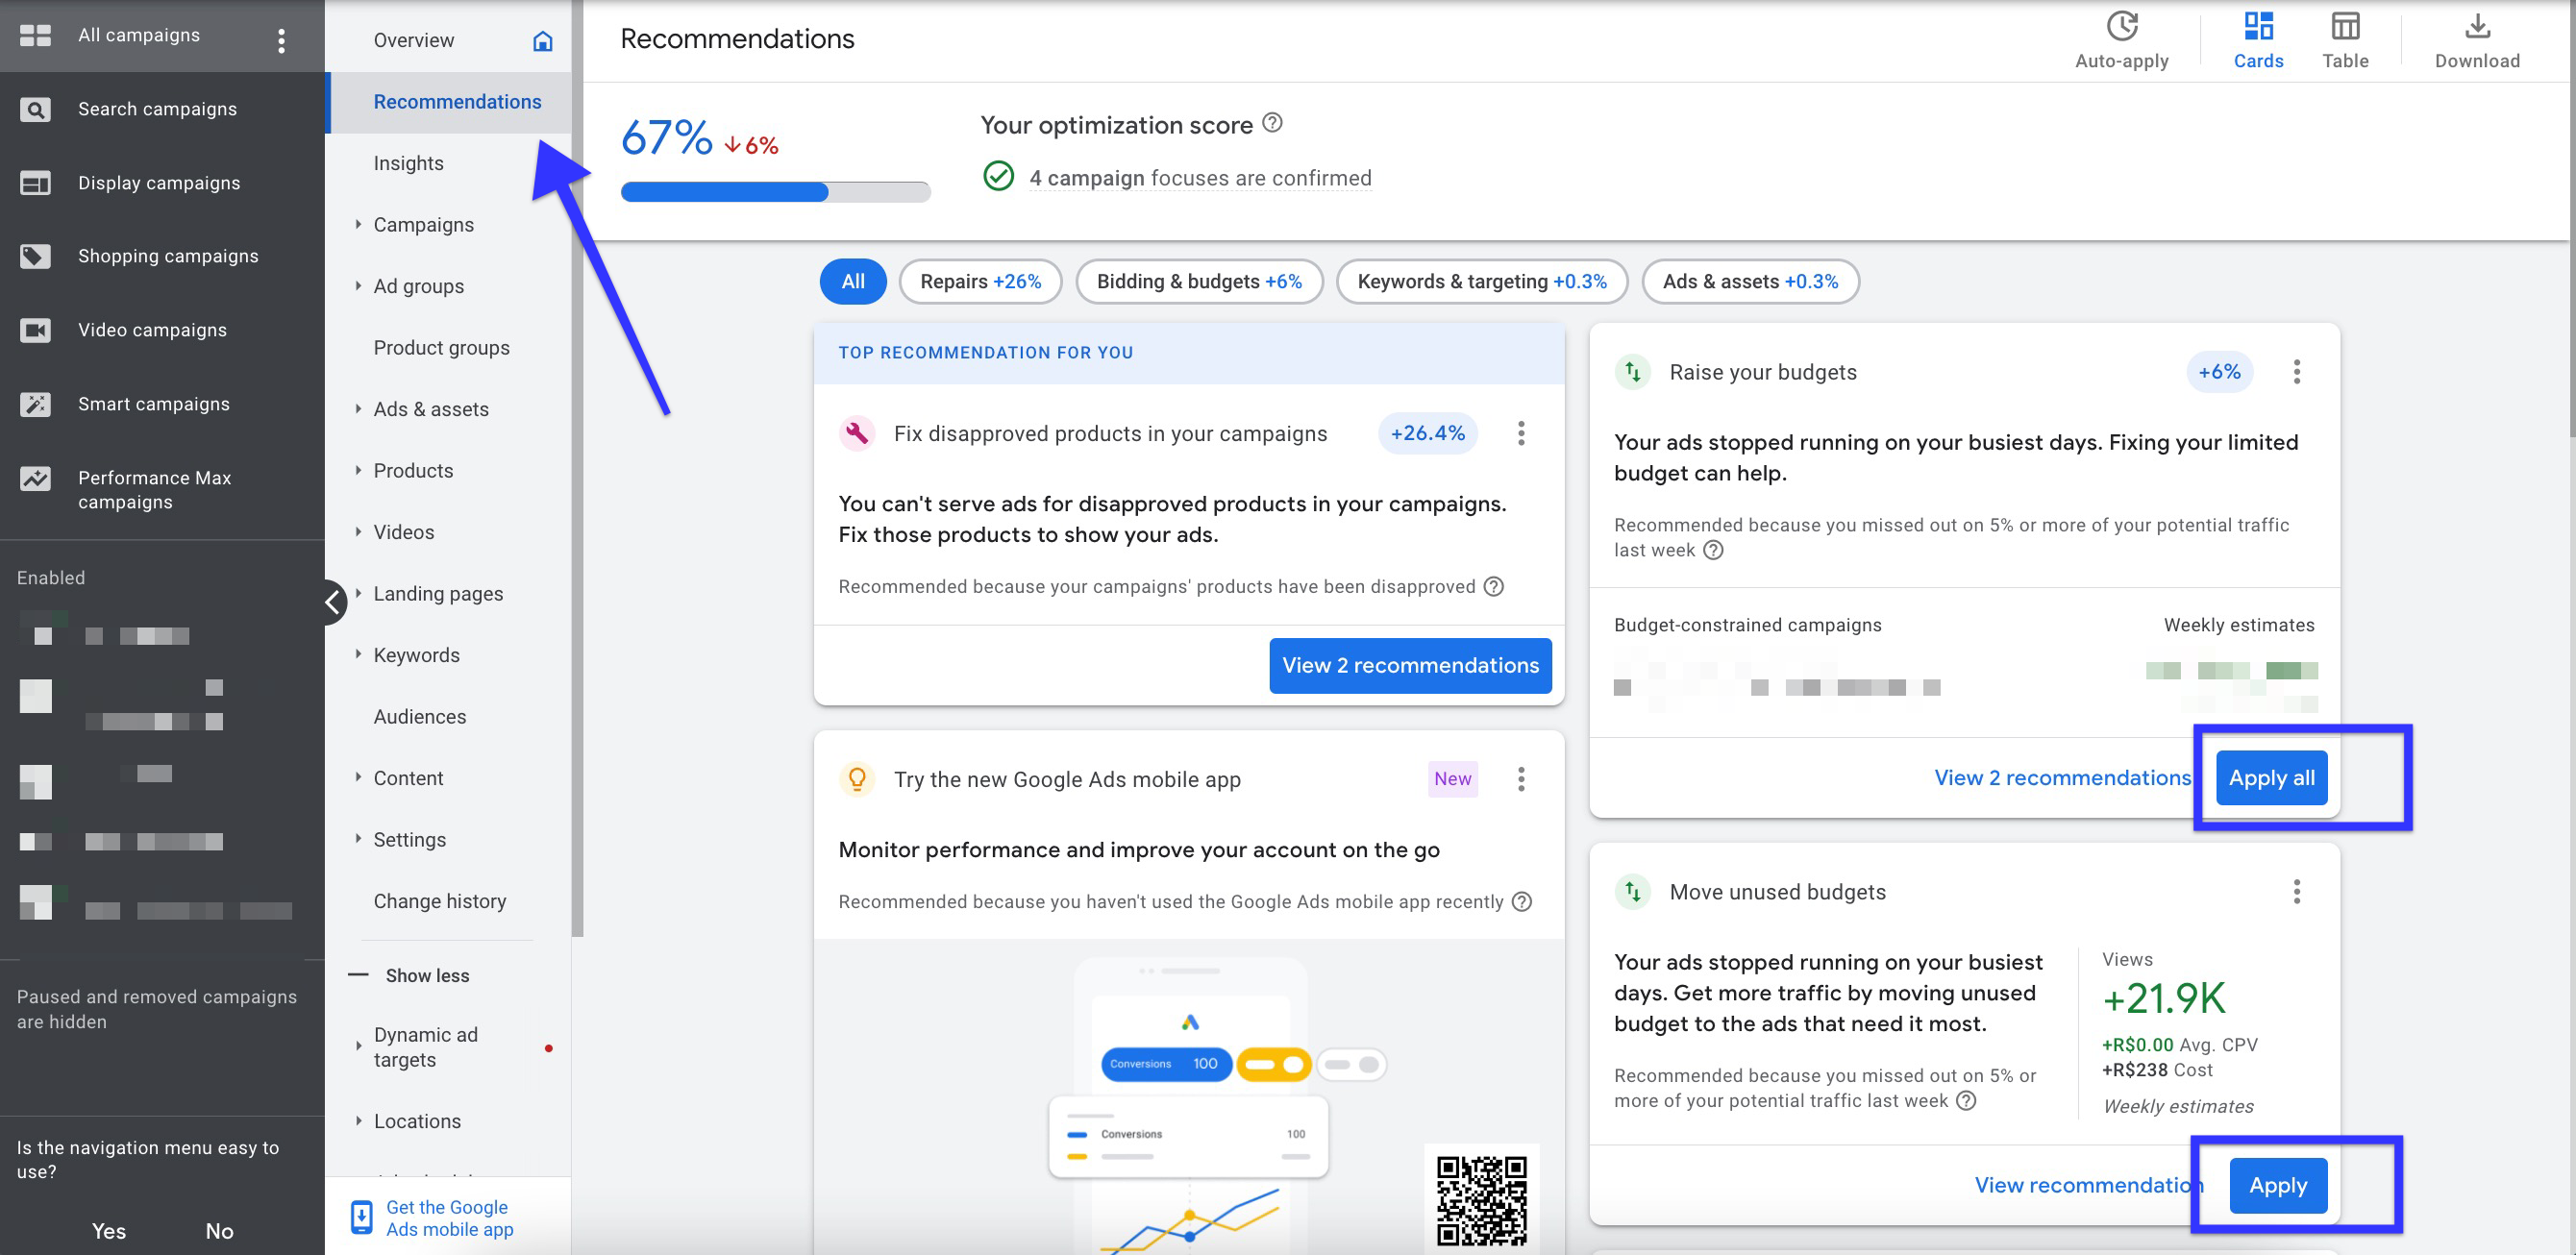The image size is (2576, 1255).
Task: Collapse menu with Show less
Action: [x=410, y=975]
